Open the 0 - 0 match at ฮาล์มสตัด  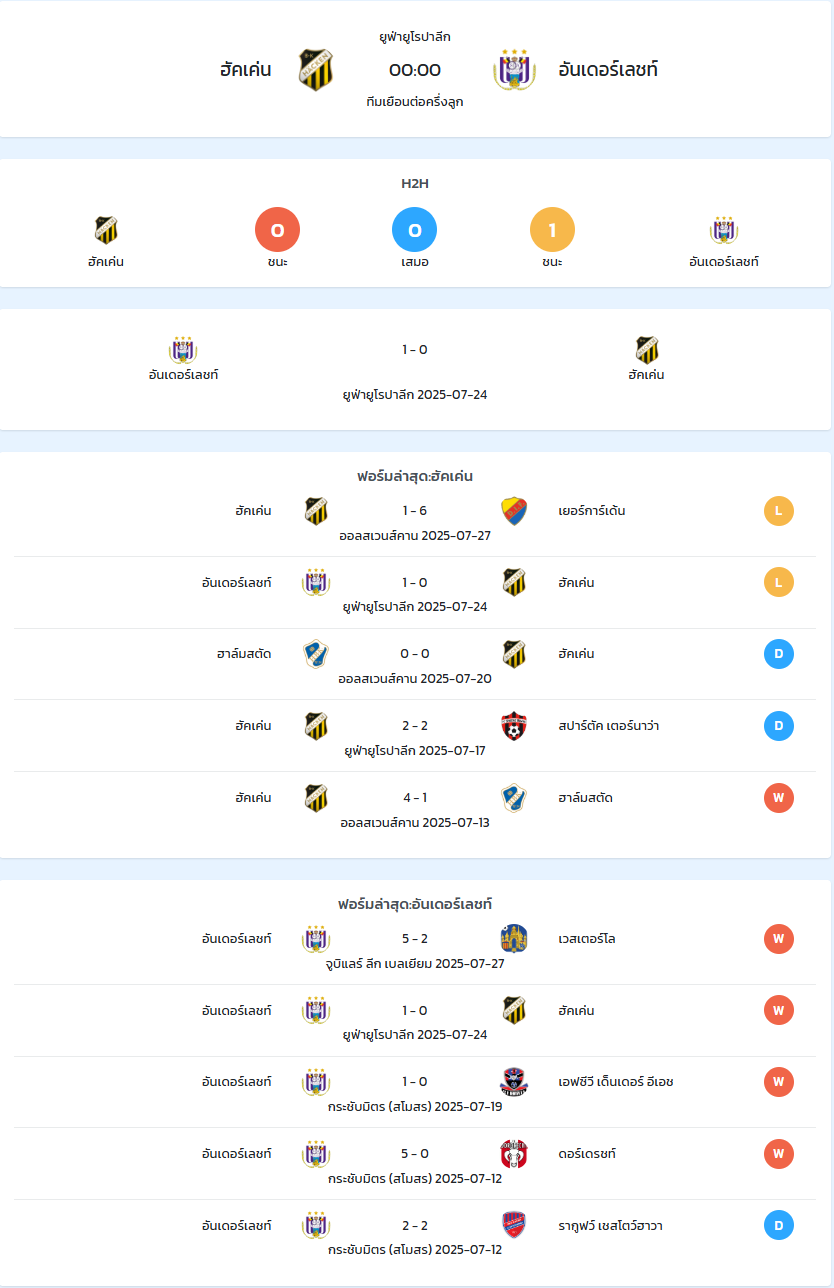415,664
